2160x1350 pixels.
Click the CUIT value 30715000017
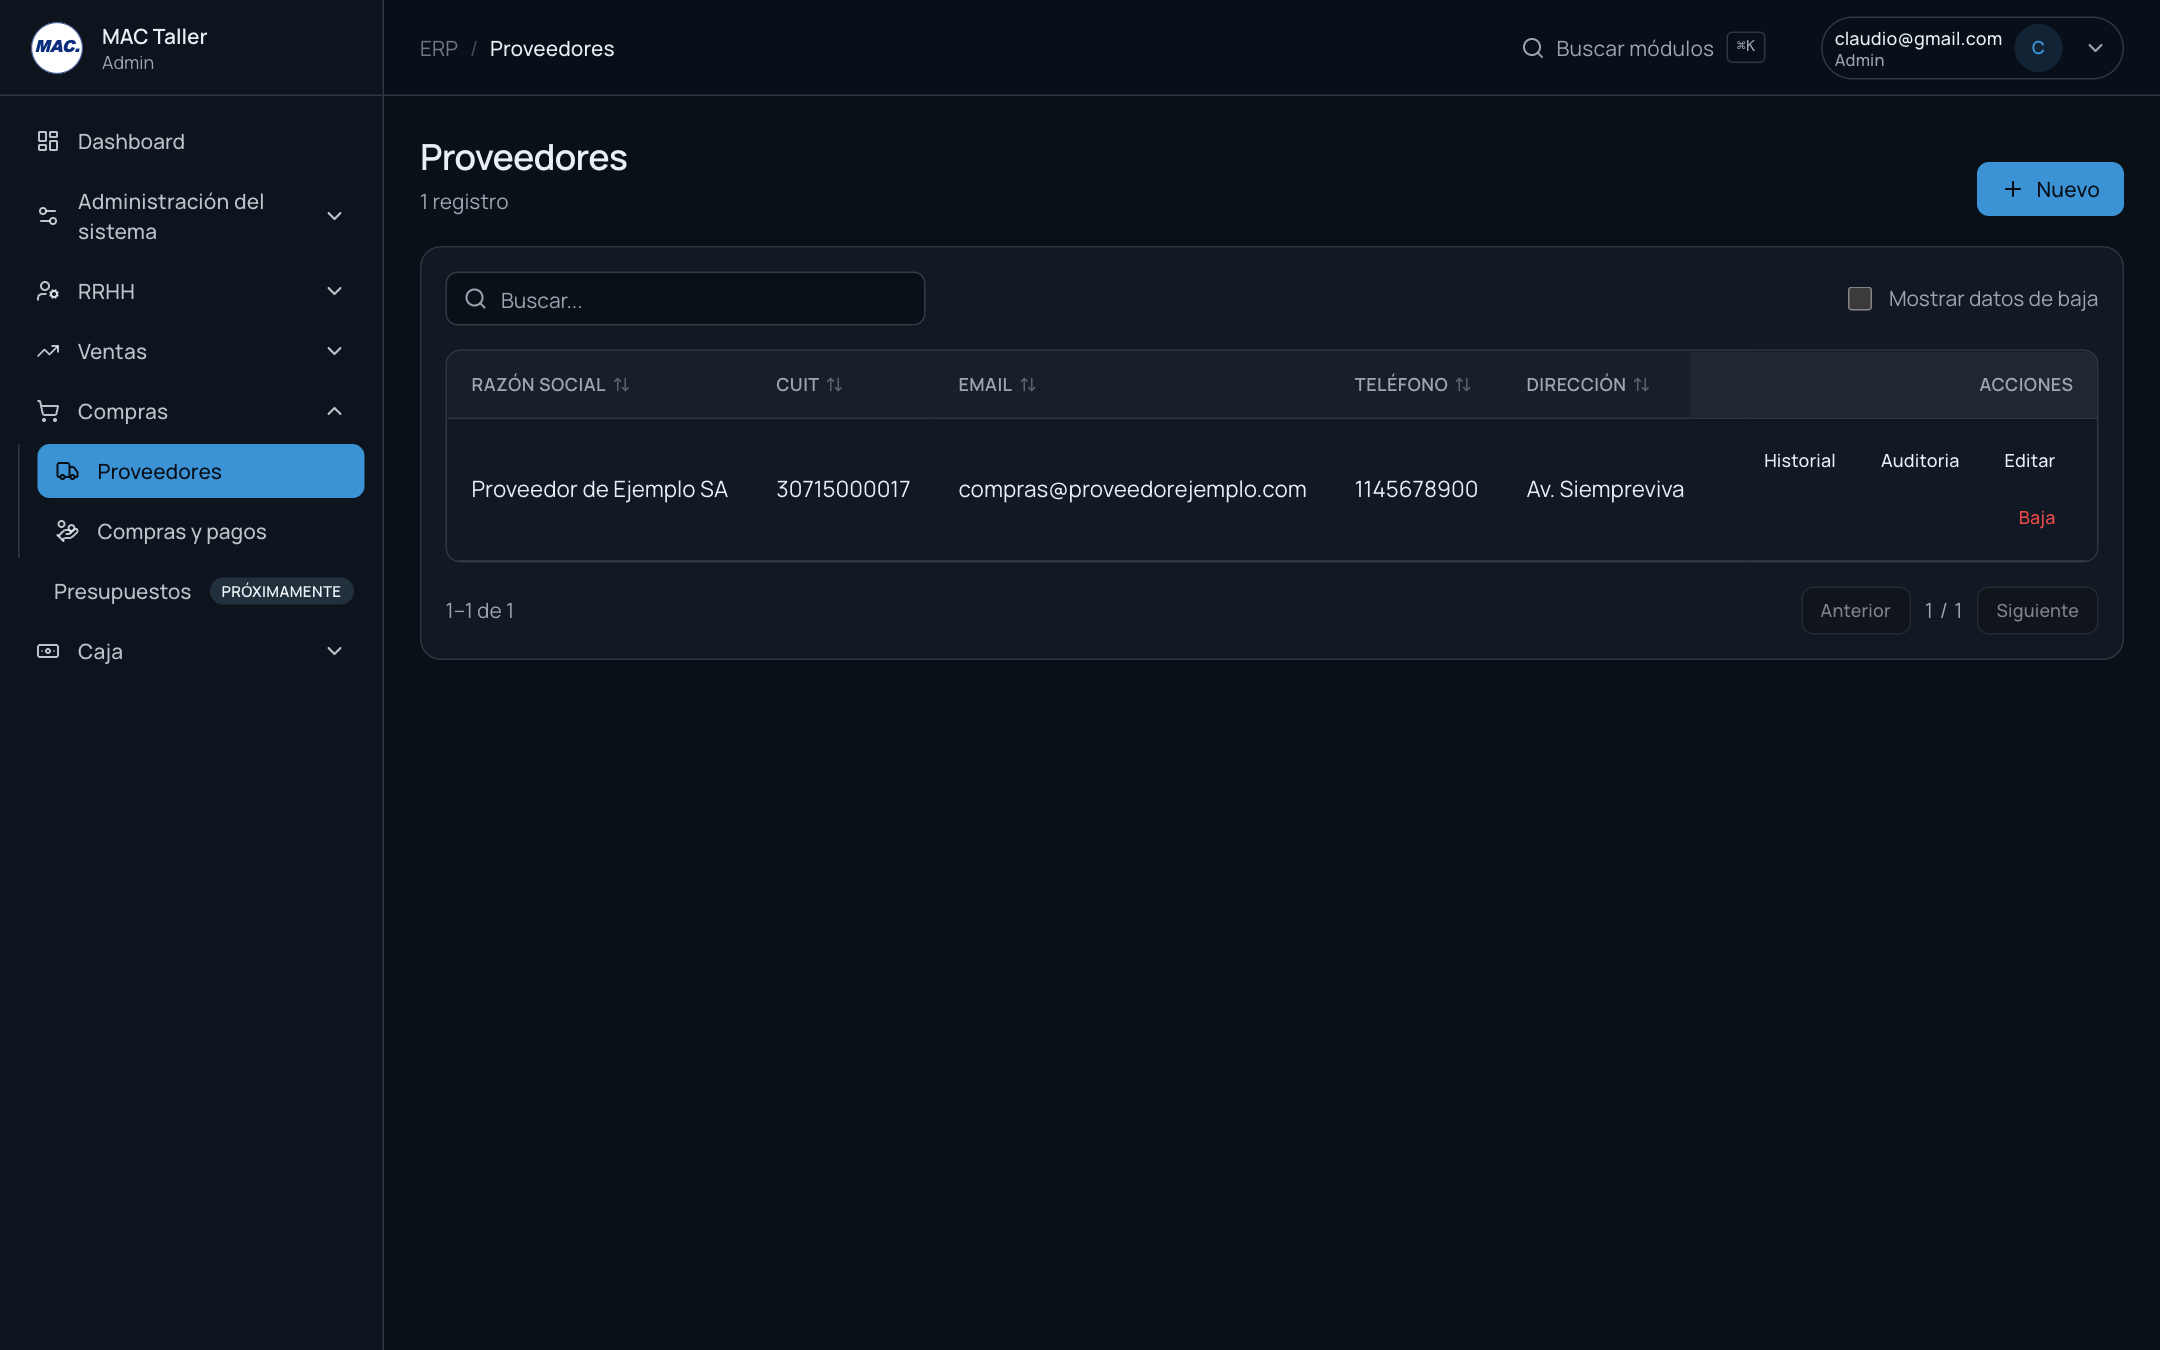843,489
